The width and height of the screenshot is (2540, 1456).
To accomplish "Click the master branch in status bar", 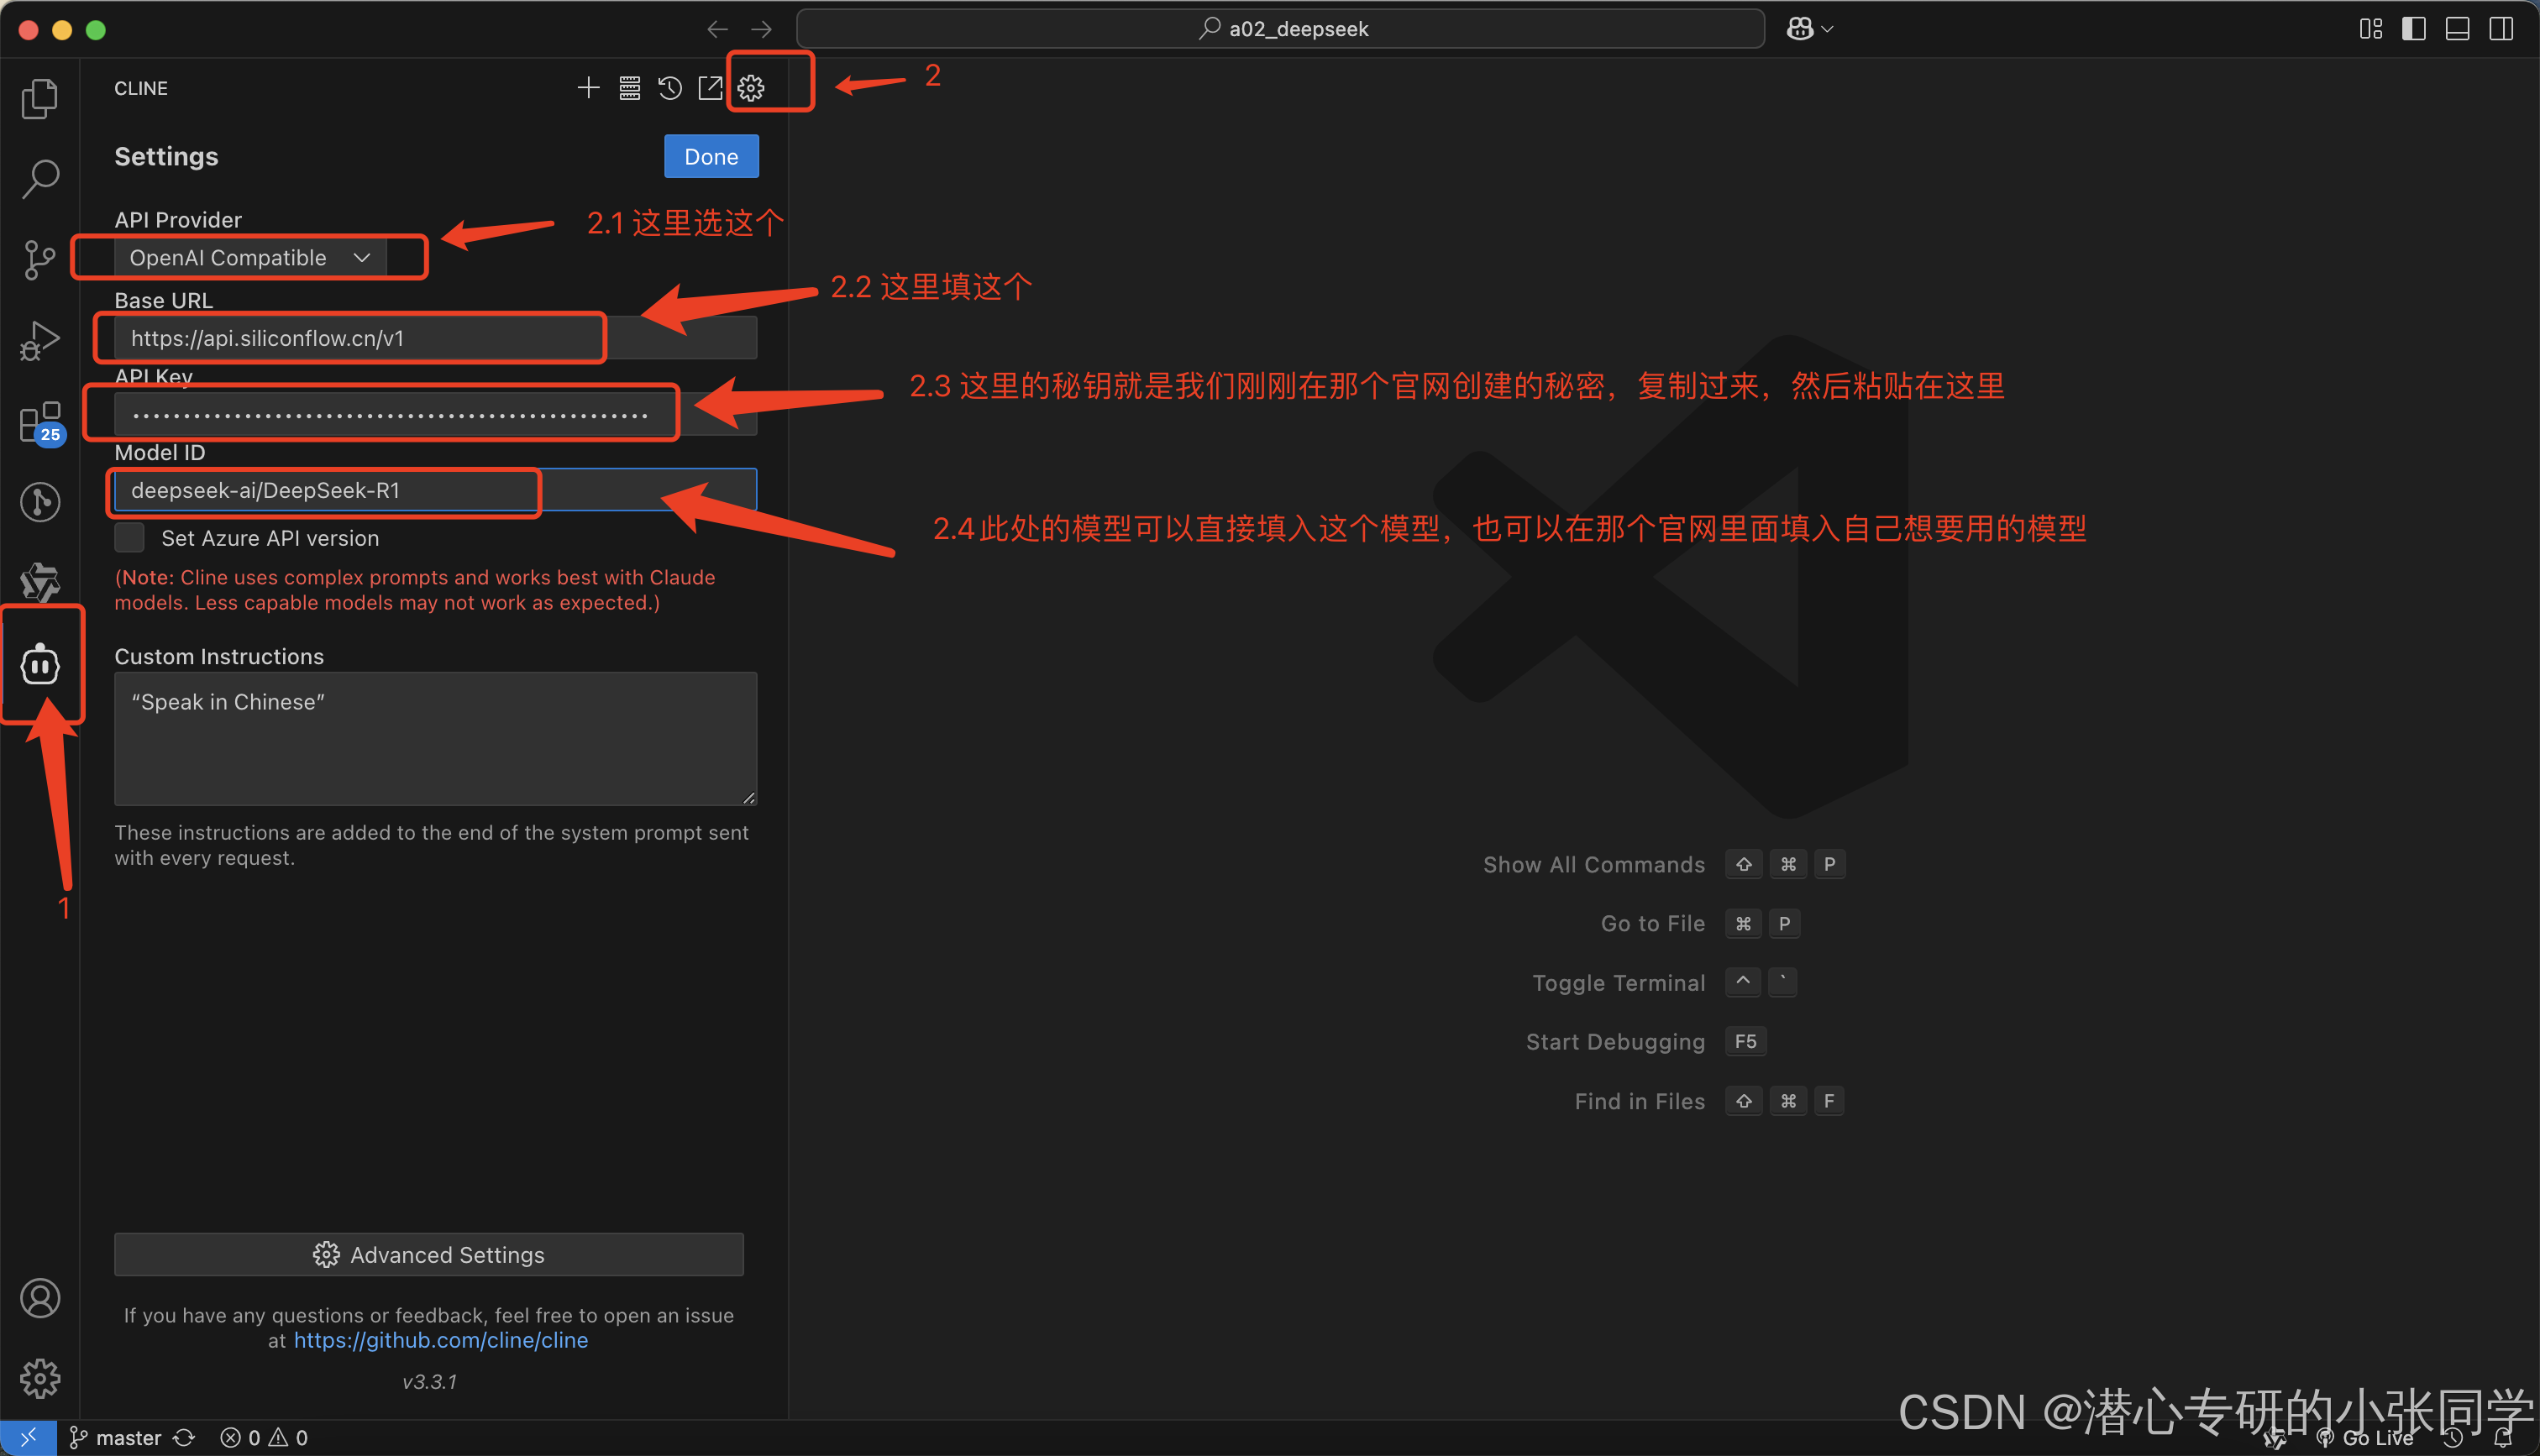I will coord(127,1437).
